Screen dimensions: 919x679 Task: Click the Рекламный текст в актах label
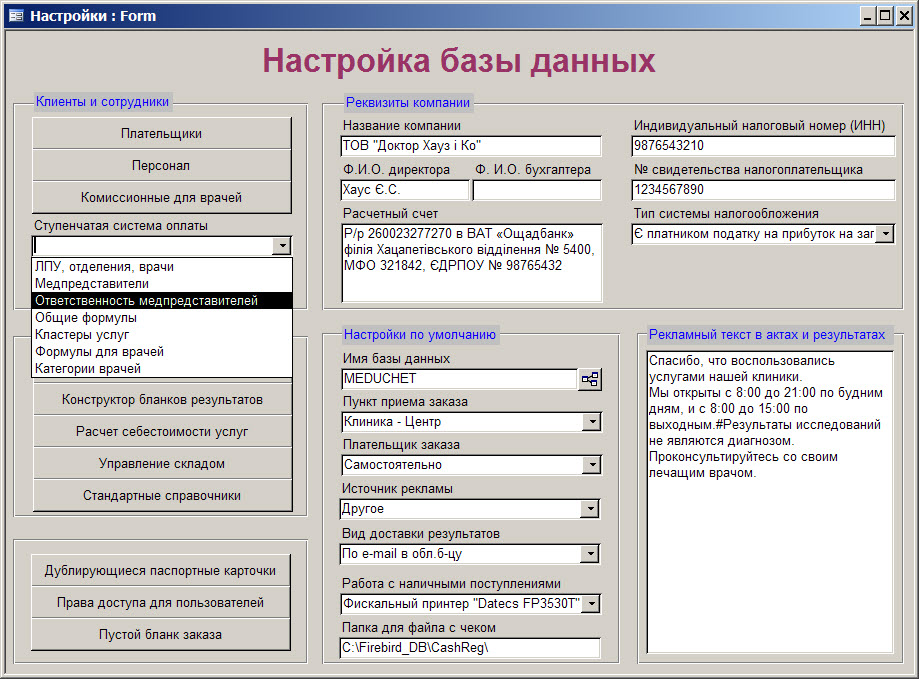767,335
